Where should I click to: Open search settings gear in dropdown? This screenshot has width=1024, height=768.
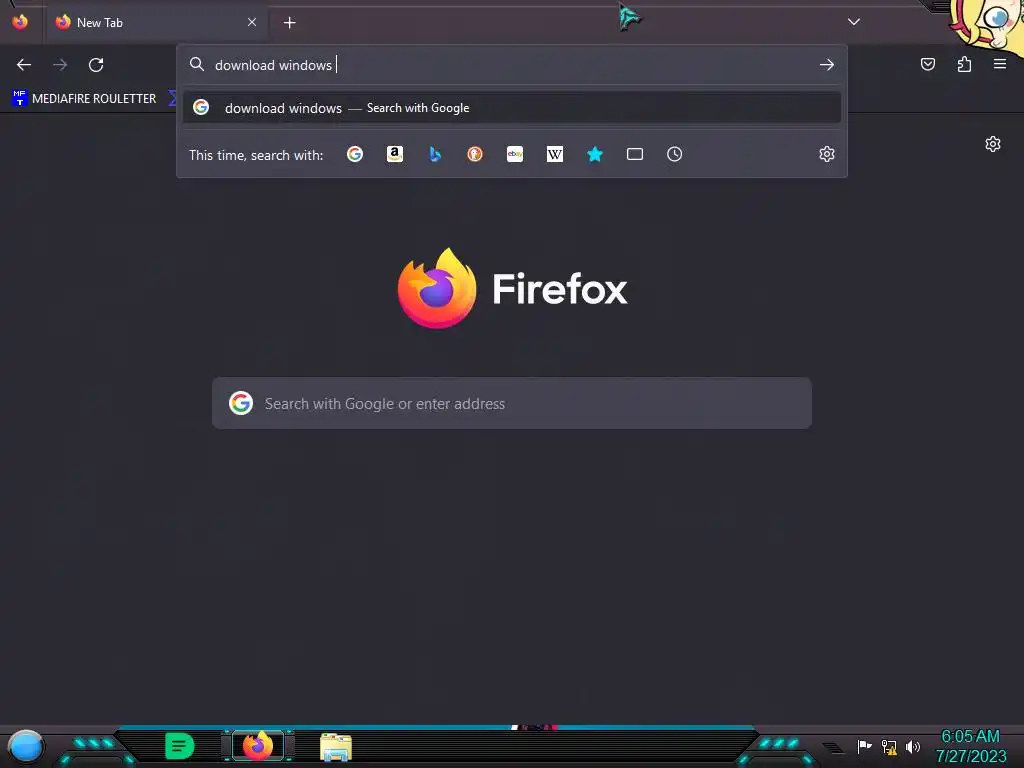(x=827, y=154)
